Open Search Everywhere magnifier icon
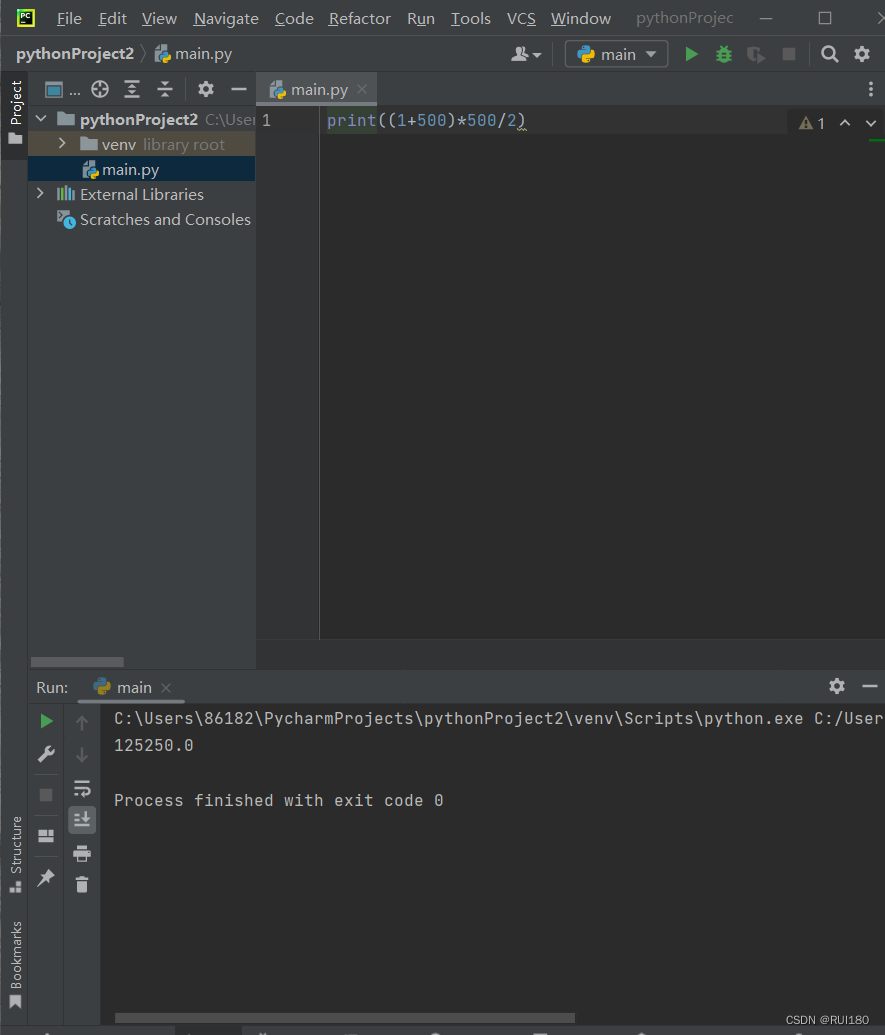This screenshot has height=1035, width=885. [x=830, y=54]
